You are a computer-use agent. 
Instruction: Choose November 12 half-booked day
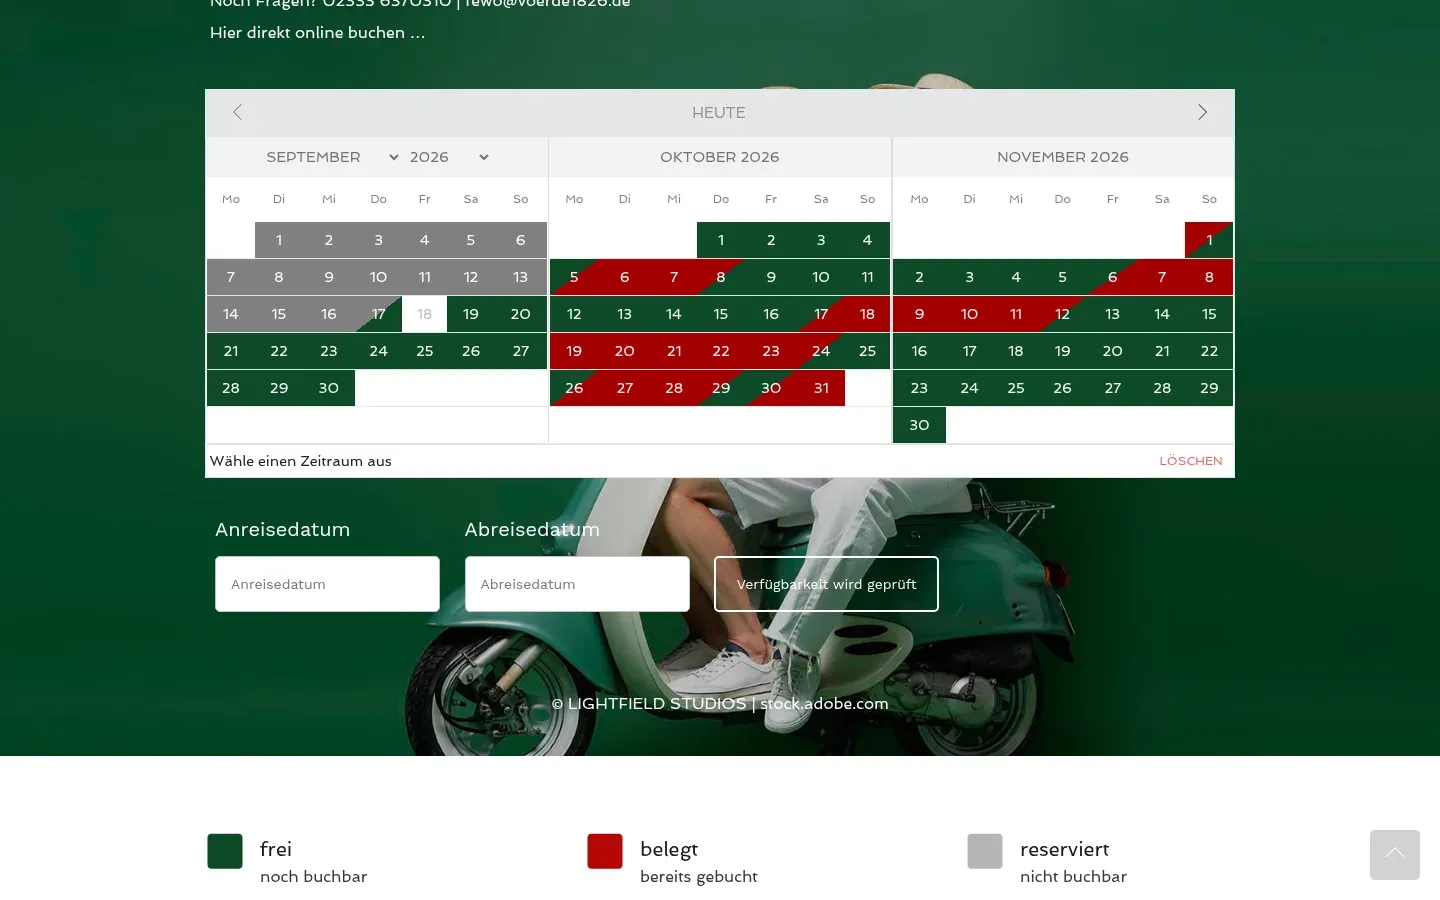point(1062,314)
